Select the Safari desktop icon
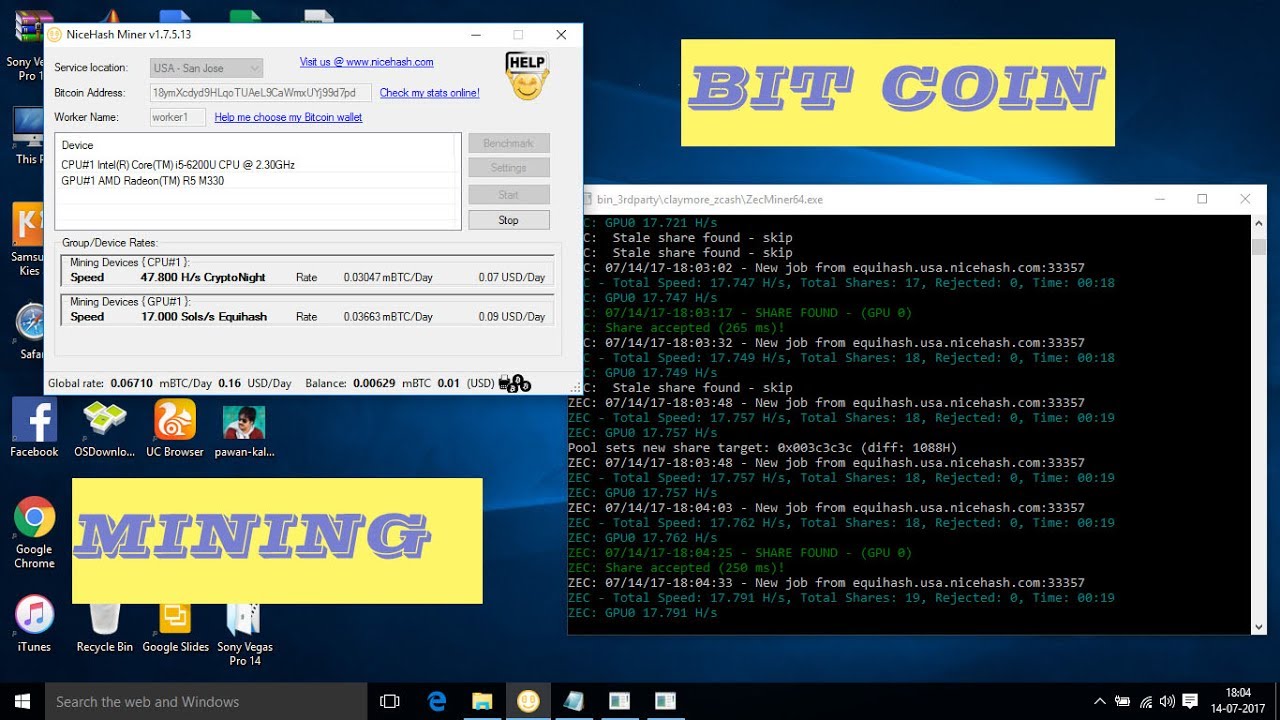This screenshot has width=1280, height=720. click(x=30, y=332)
